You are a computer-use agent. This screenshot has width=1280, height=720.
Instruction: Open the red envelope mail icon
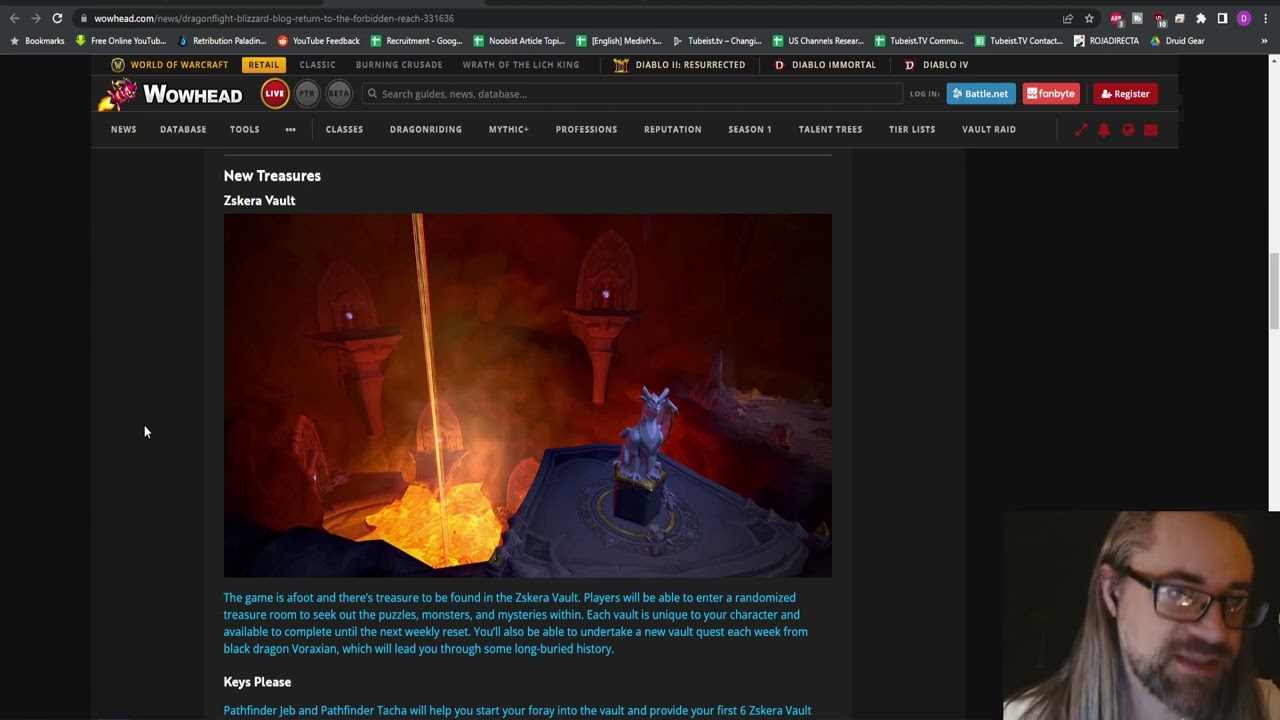1151,130
